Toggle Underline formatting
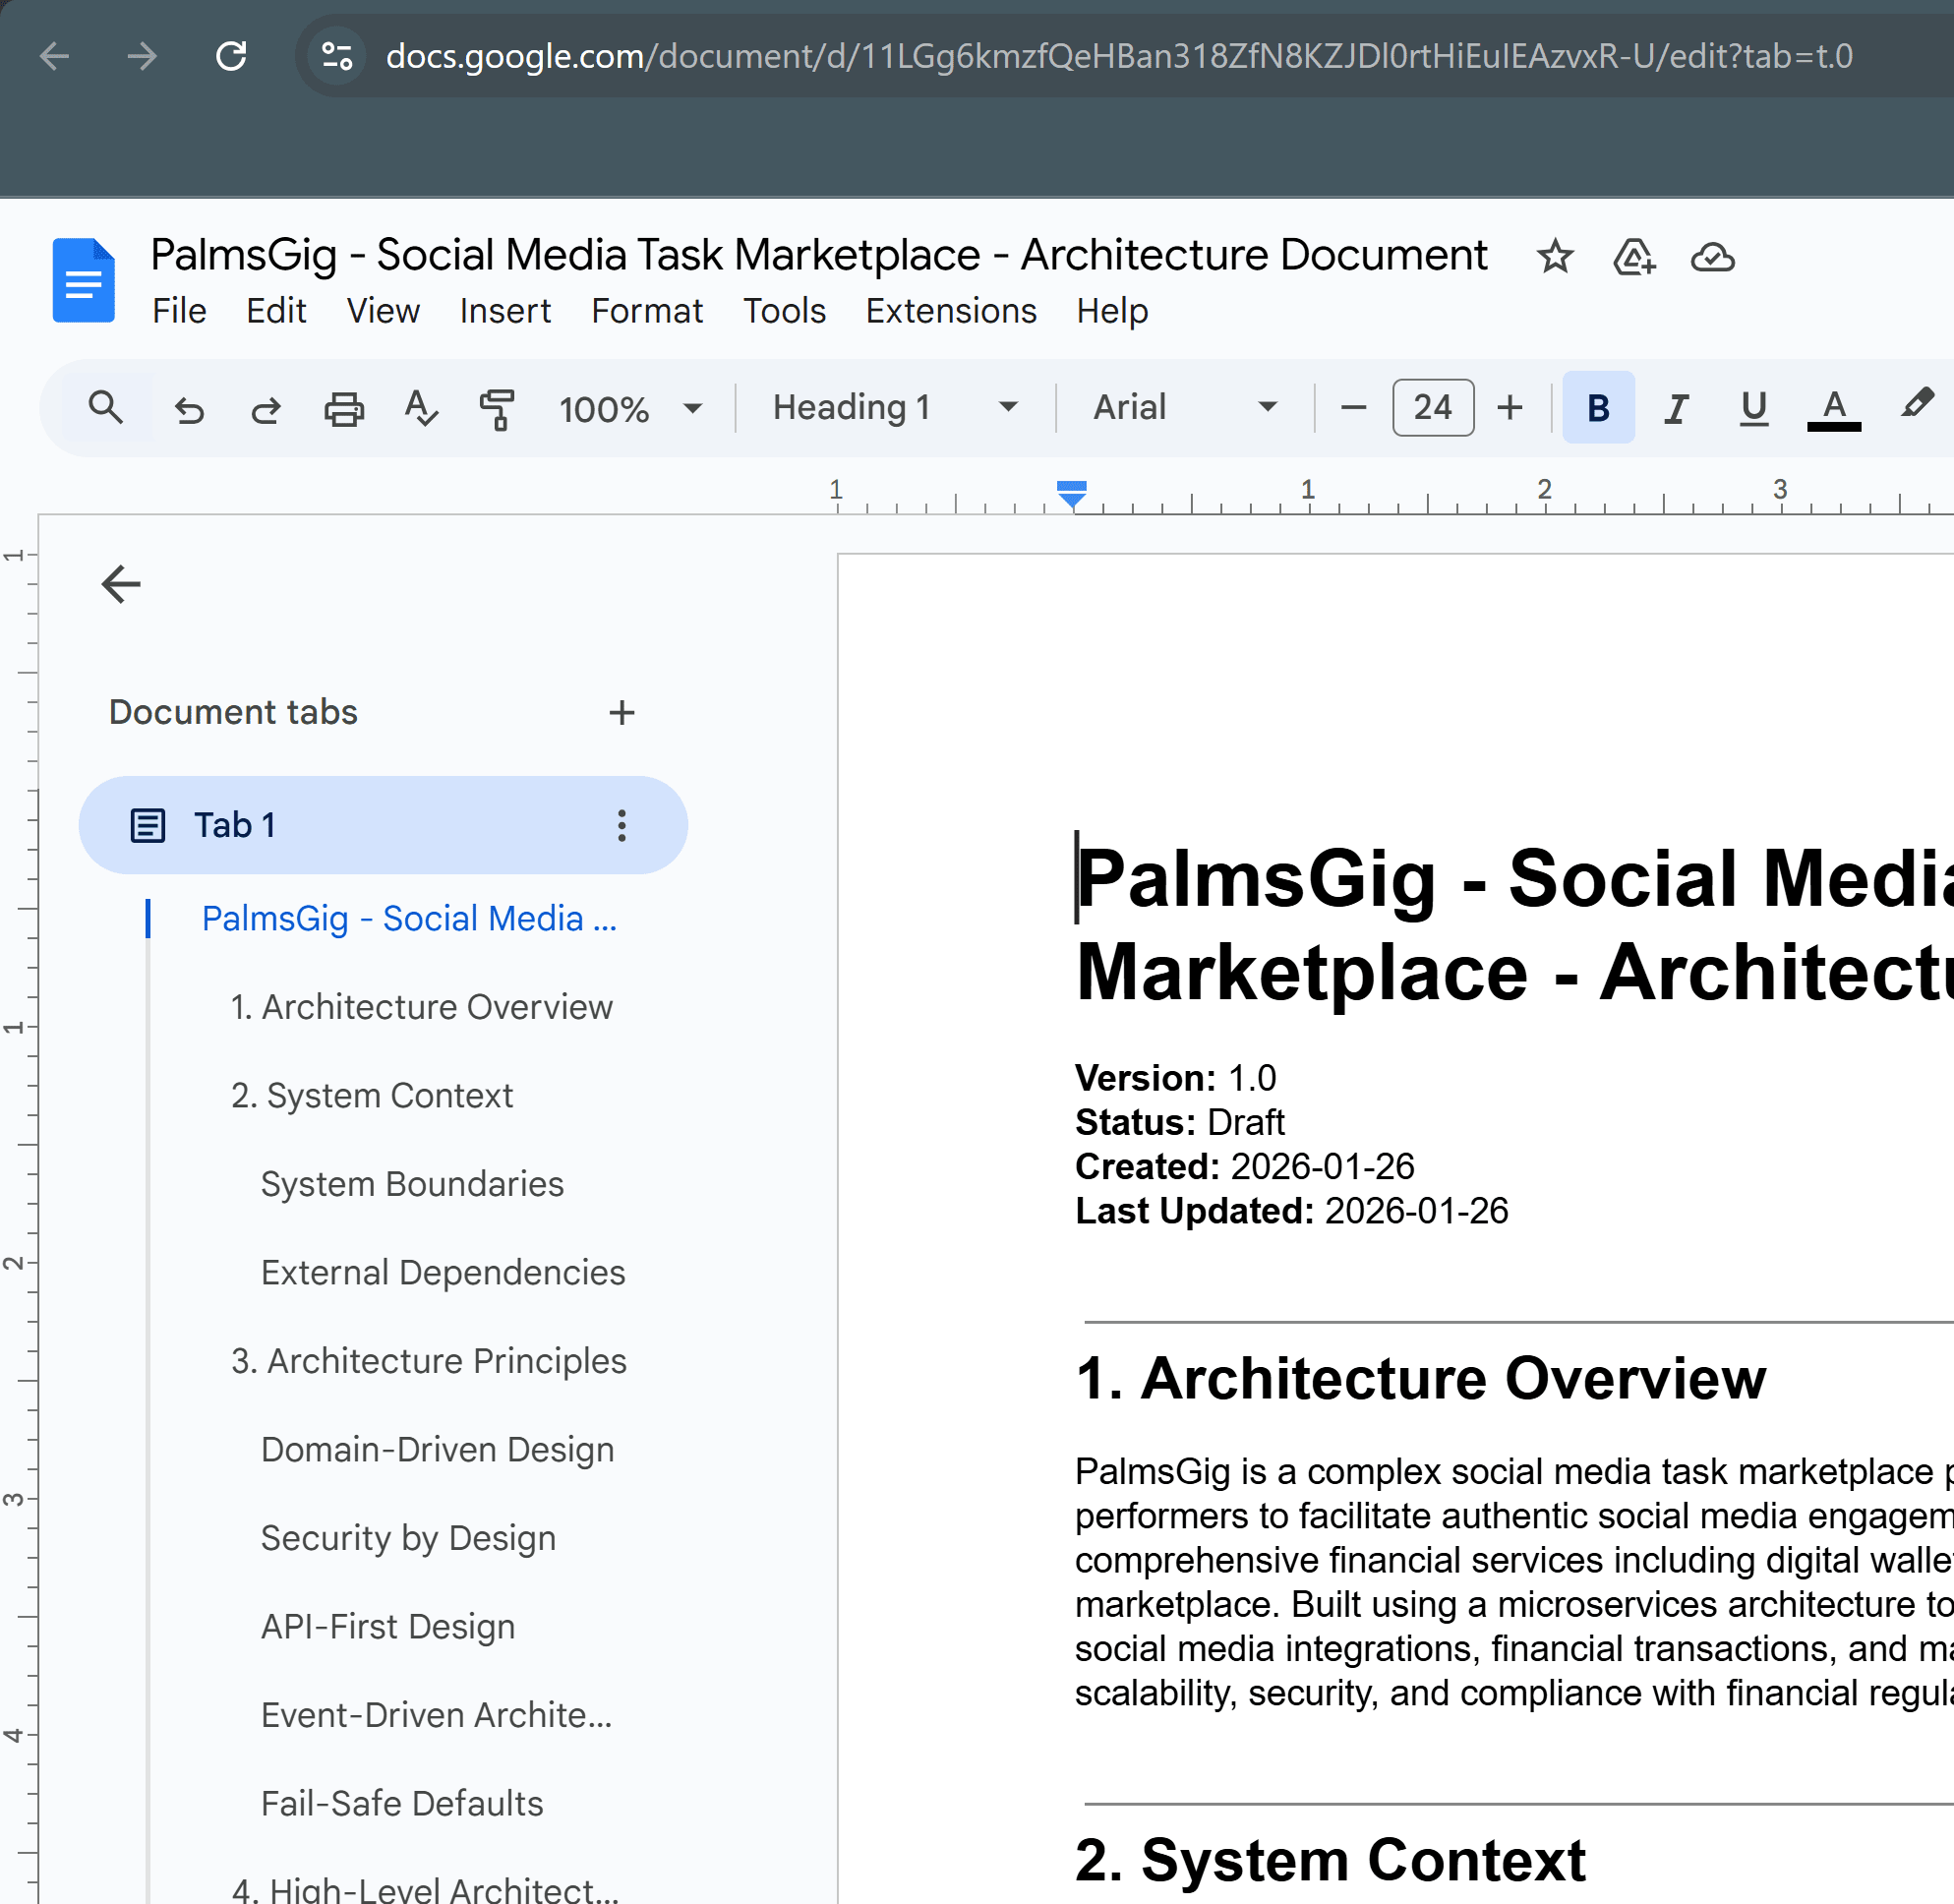This screenshot has height=1904, width=1954. 1753,408
